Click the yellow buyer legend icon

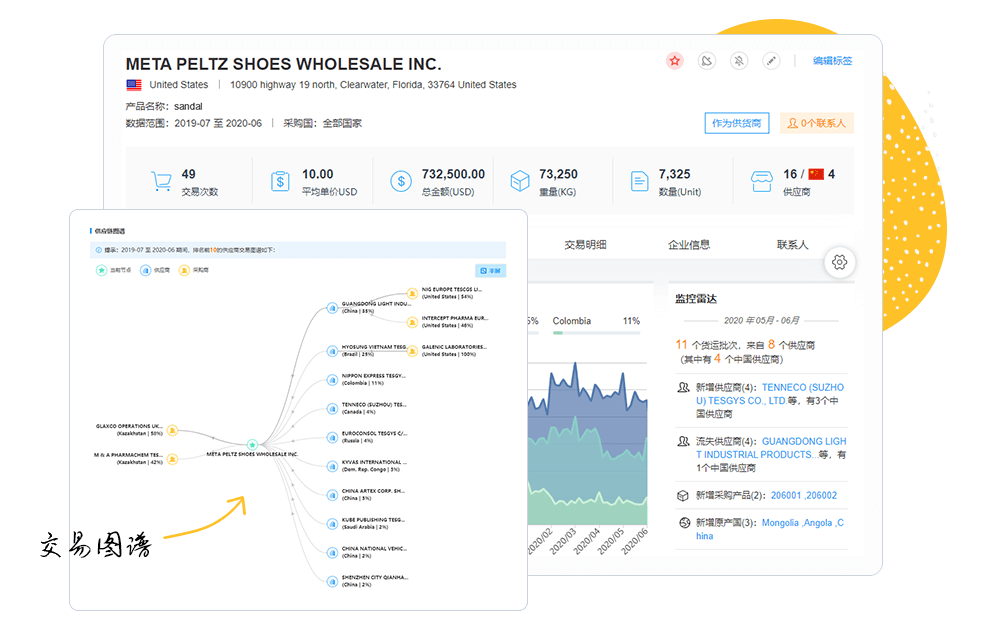[184, 271]
